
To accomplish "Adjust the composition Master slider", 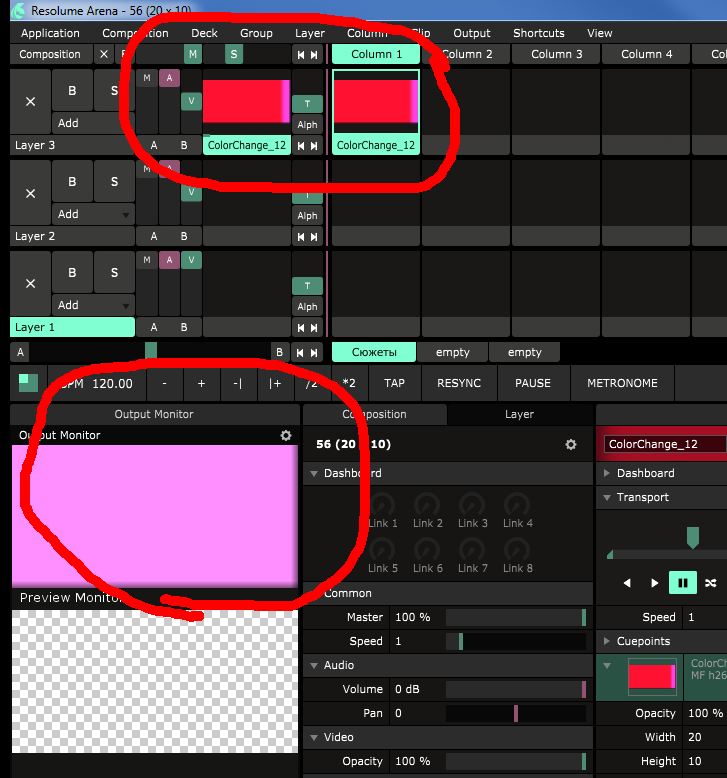I will (x=514, y=617).
